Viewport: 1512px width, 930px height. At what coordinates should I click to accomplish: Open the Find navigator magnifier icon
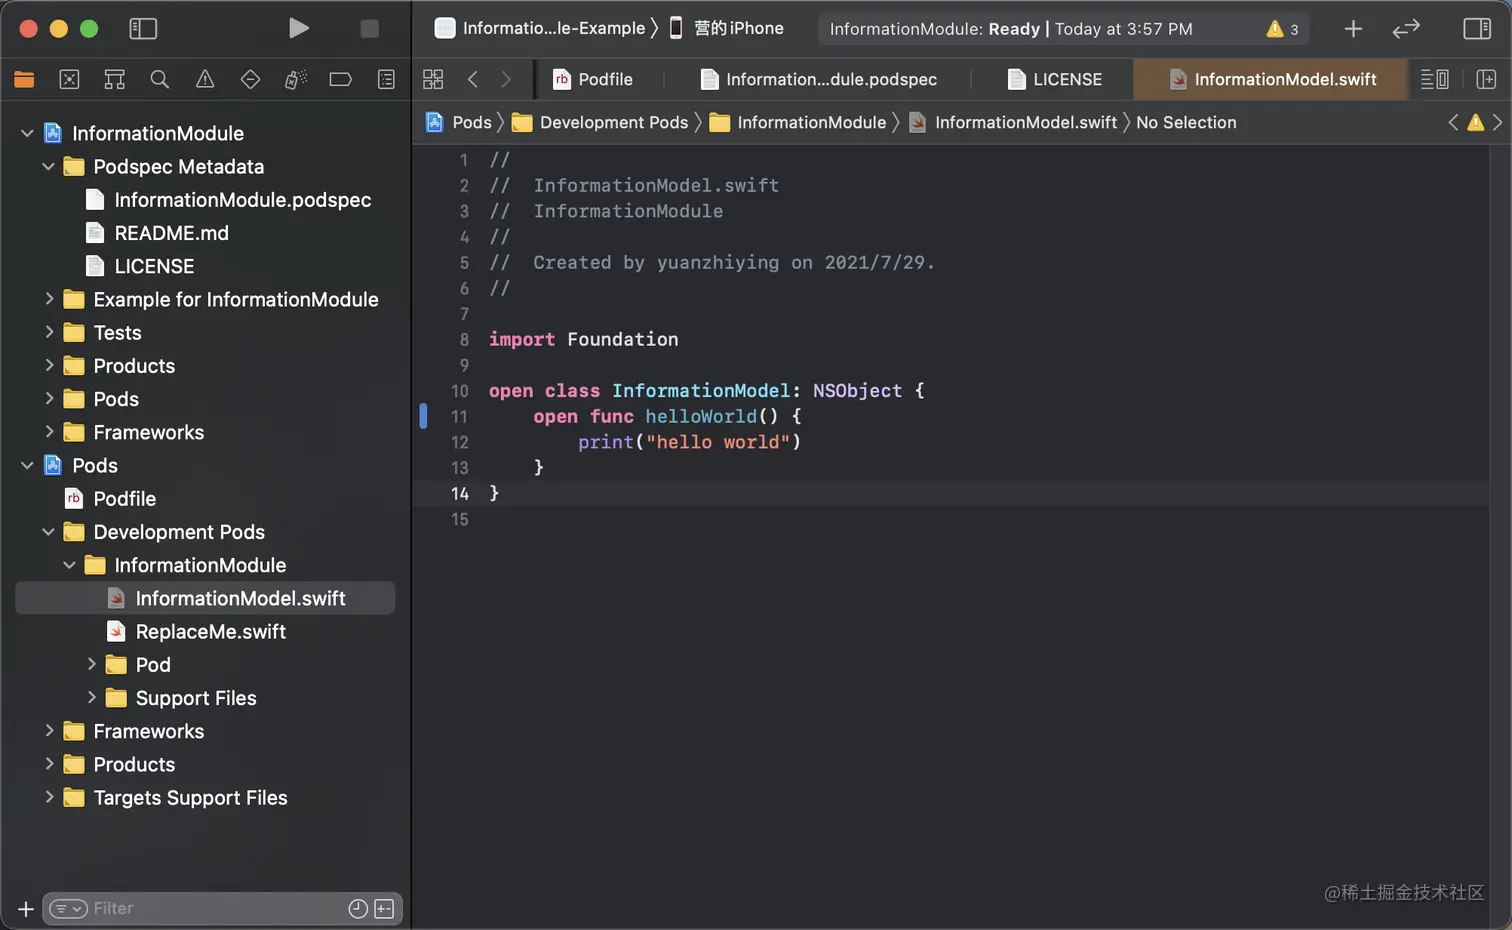pos(159,79)
